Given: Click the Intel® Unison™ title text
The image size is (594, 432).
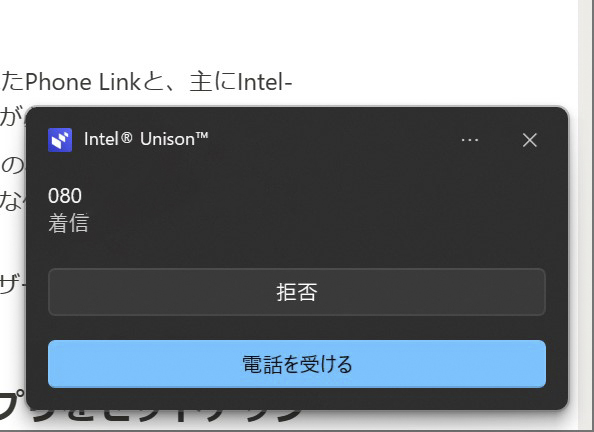Looking at the screenshot, I should tap(146, 139).
